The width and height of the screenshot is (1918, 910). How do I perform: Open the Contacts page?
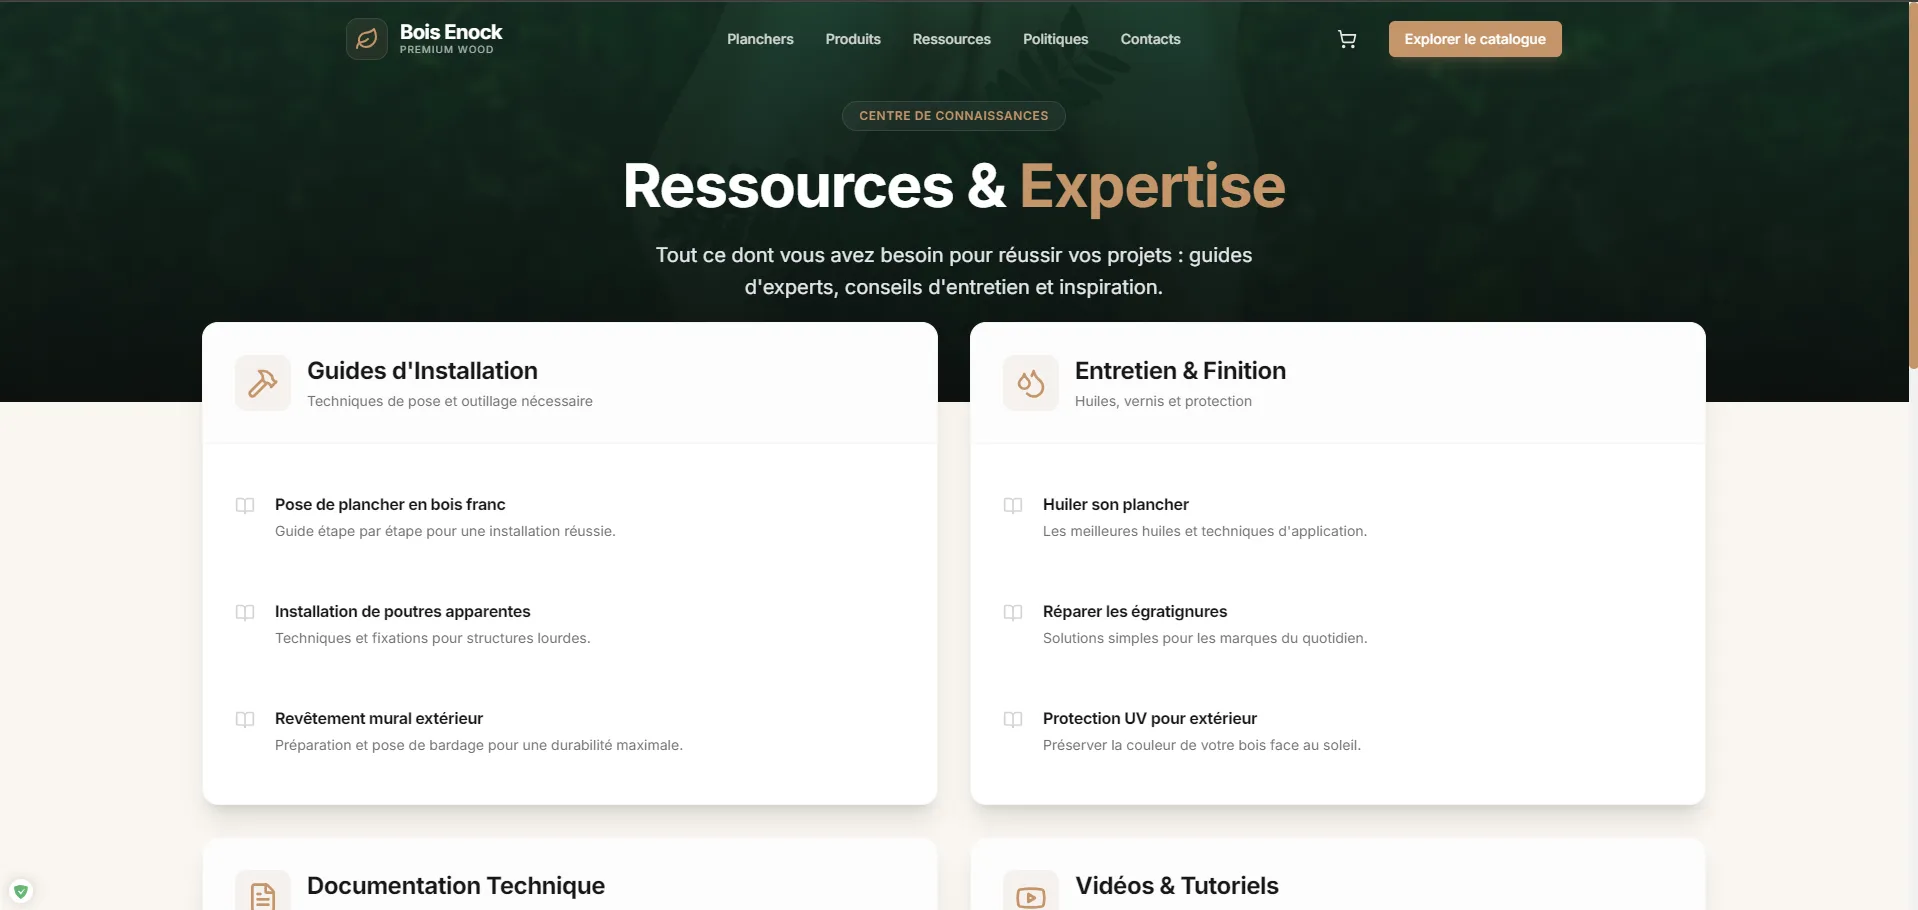pyautogui.click(x=1149, y=39)
